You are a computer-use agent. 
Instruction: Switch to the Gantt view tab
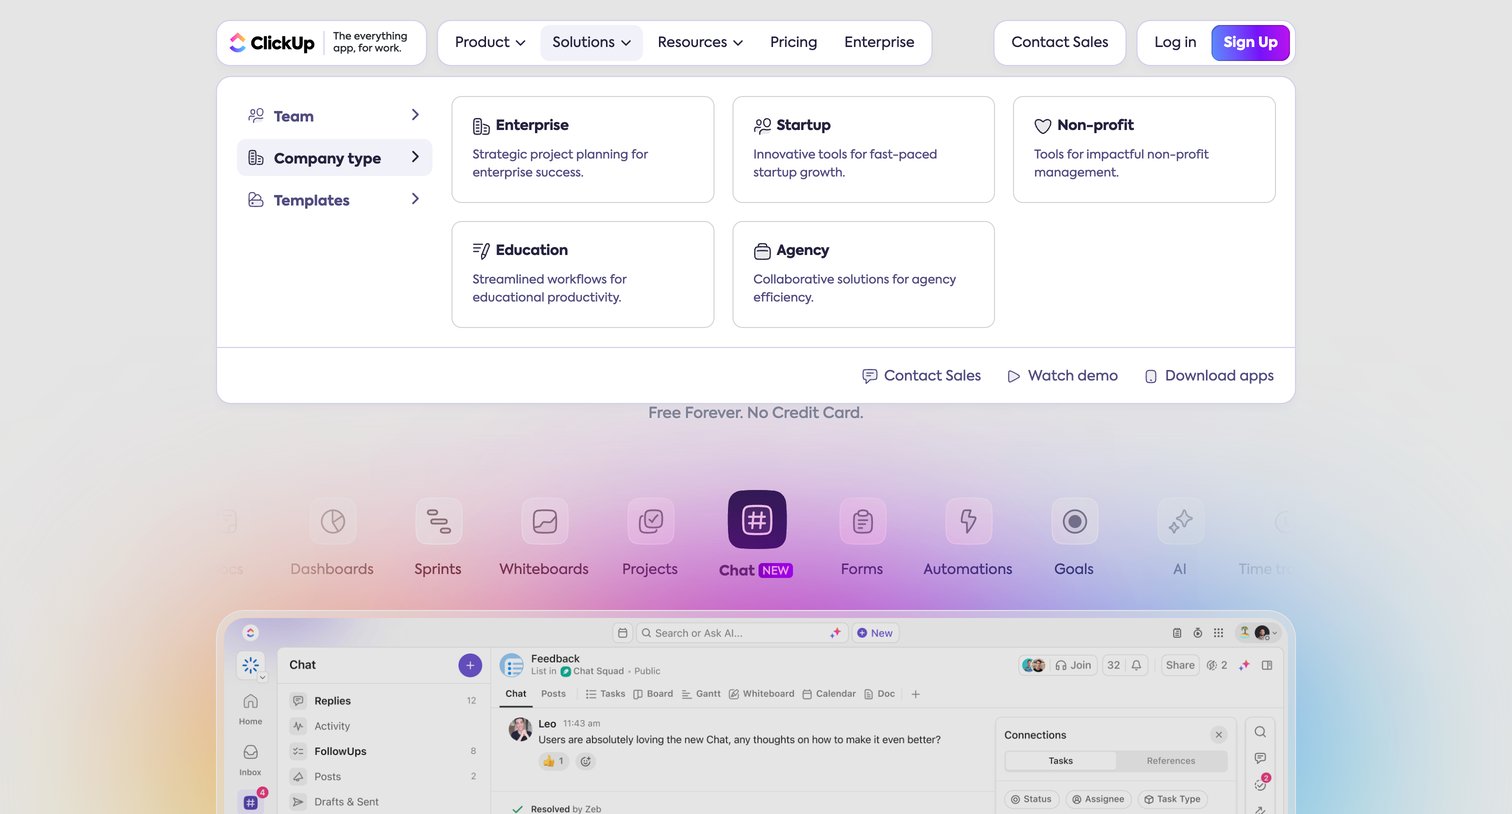pyautogui.click(x=701, y=694)
